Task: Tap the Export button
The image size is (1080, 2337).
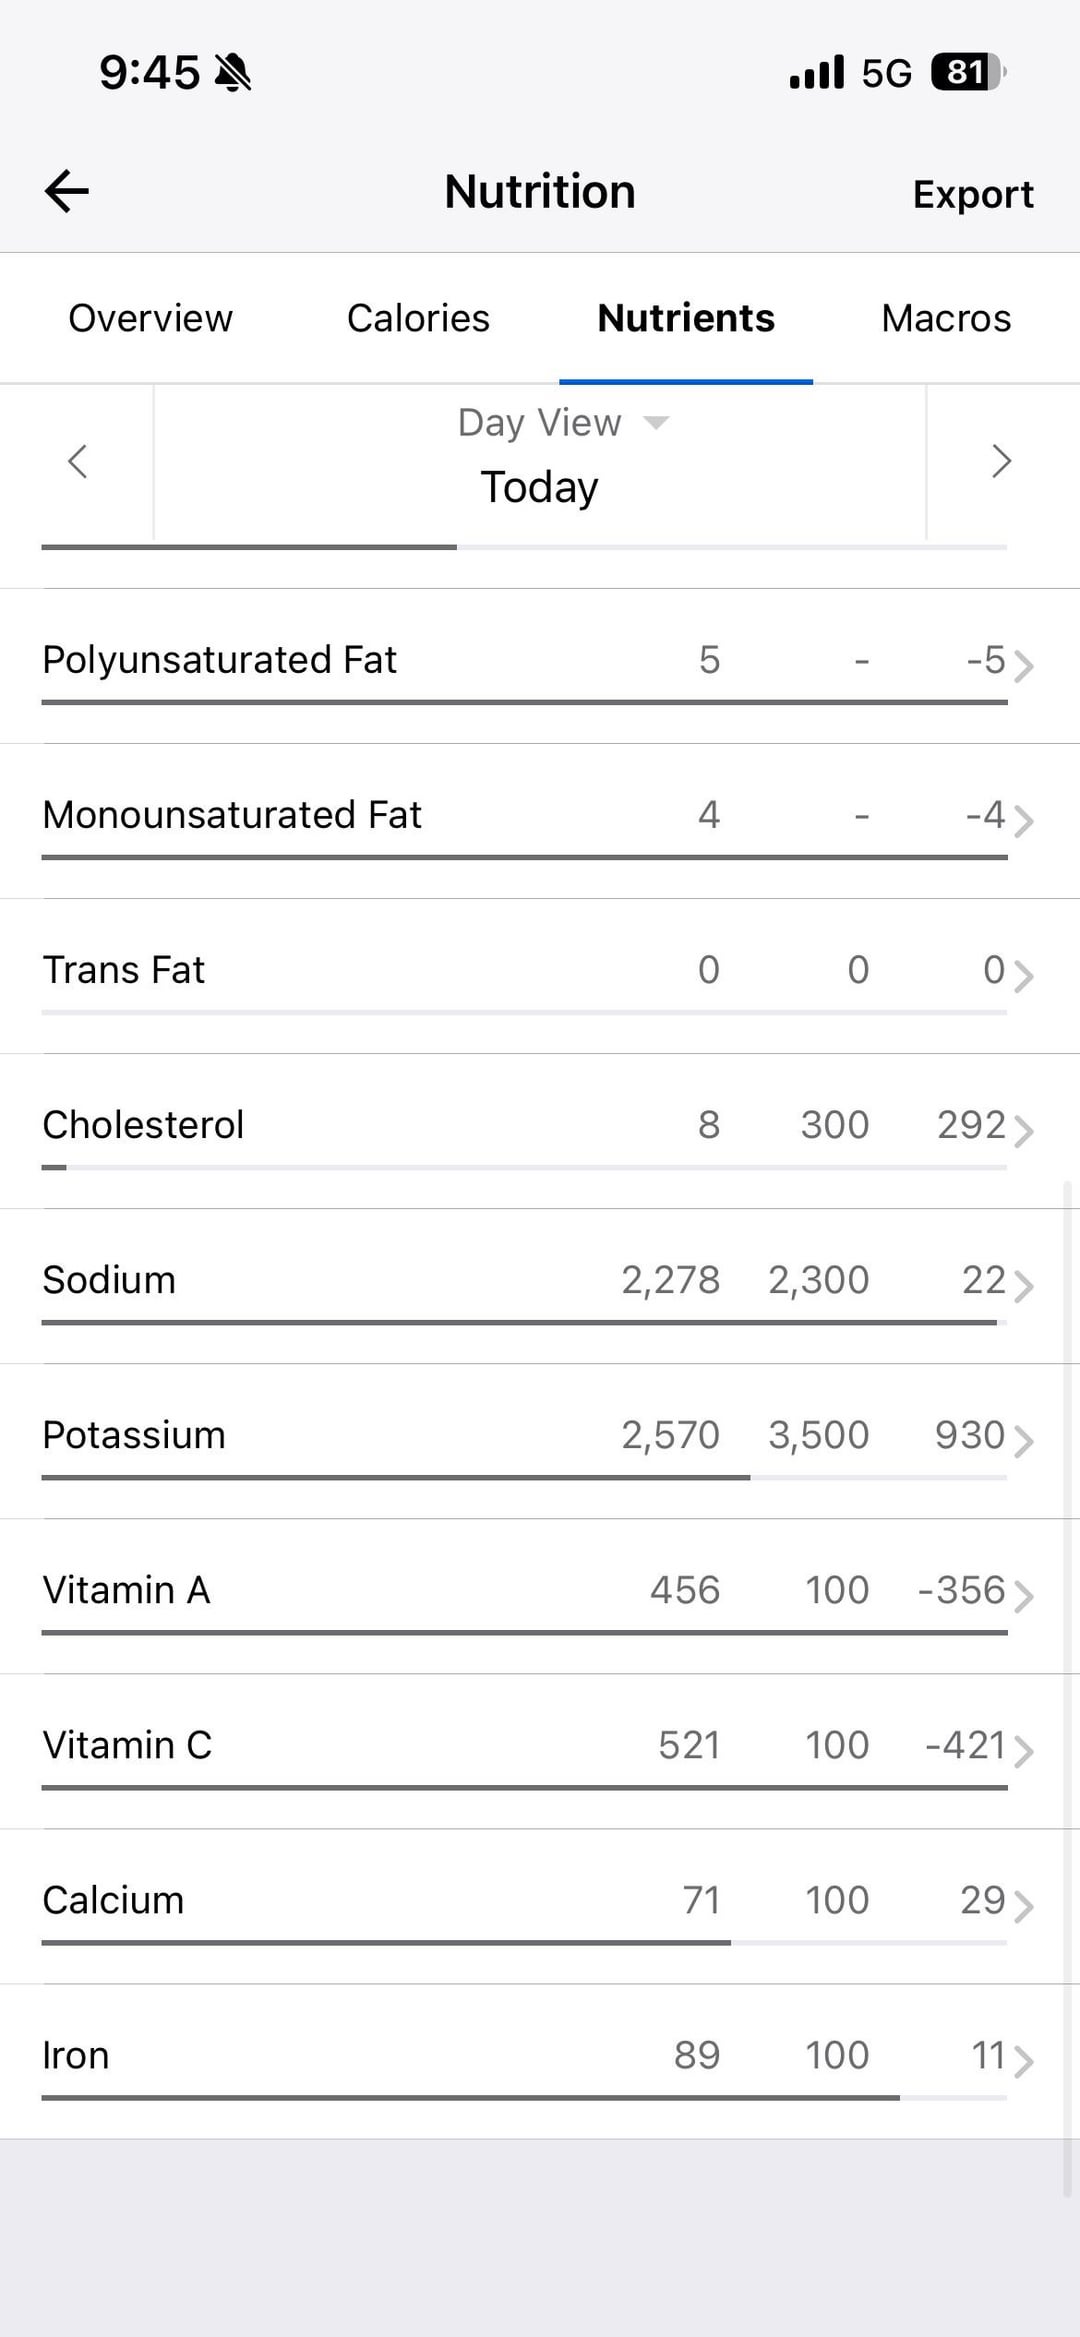Action: tap(973, 194)
